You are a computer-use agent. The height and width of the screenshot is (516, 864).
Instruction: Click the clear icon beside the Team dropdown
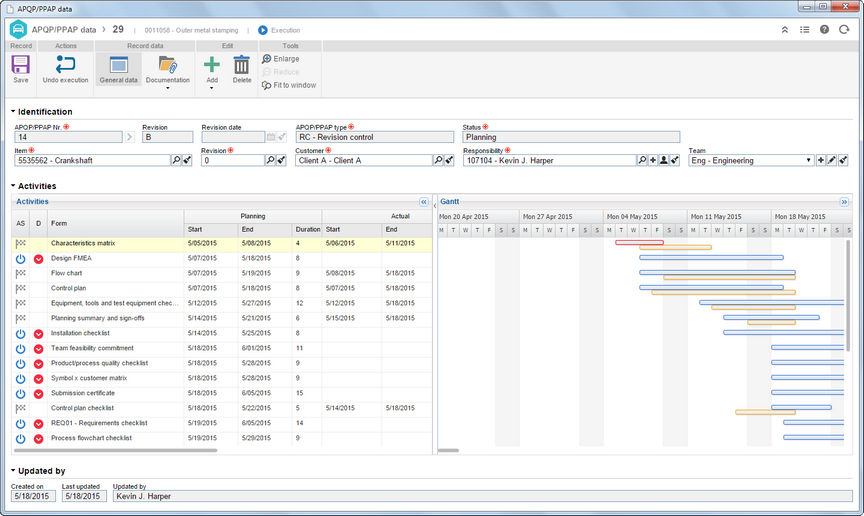(x=843, y=160)
